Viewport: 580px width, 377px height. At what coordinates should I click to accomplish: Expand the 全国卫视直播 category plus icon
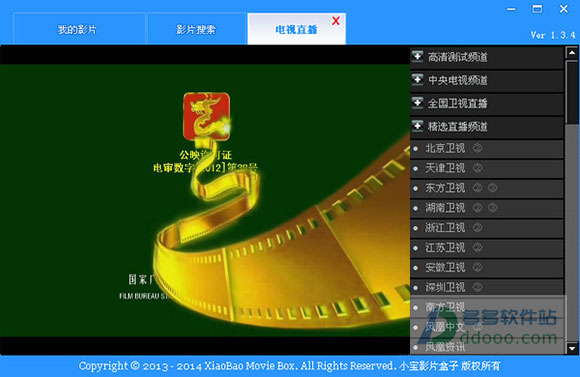coord(418,103)
